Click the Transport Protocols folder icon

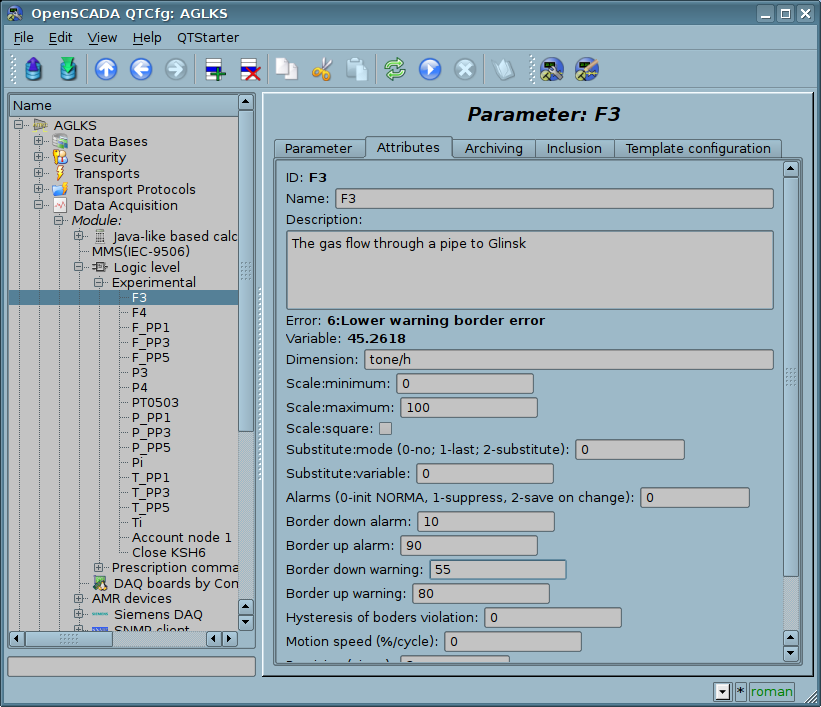60,189
